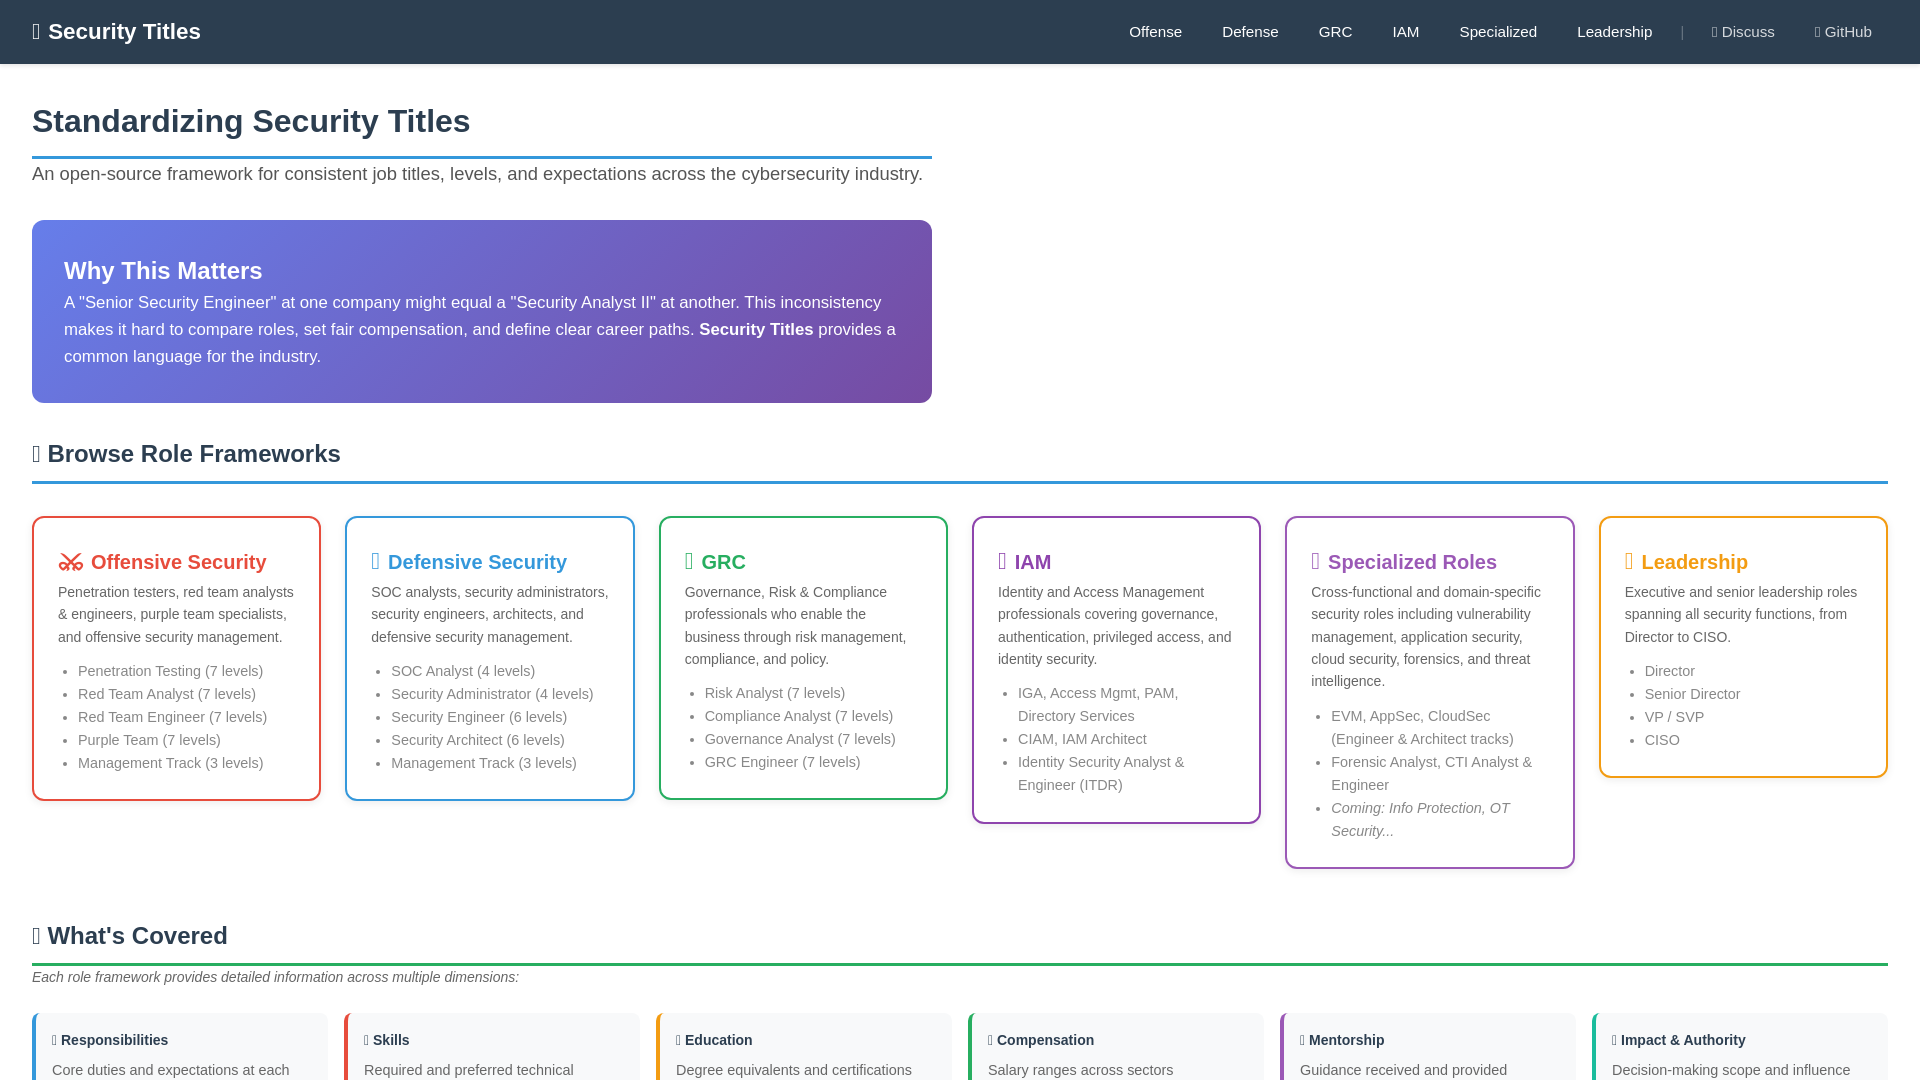Click the IAM card heading icon
1920x1080 pixels.
click(1002, 562)
